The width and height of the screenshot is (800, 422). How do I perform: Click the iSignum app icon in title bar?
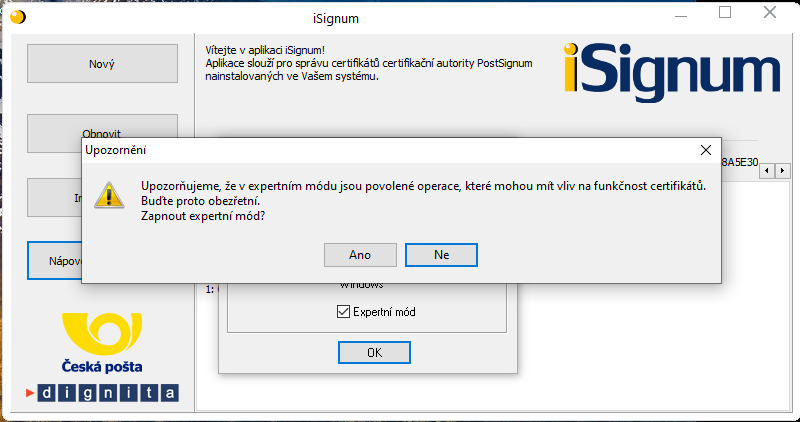17,17
